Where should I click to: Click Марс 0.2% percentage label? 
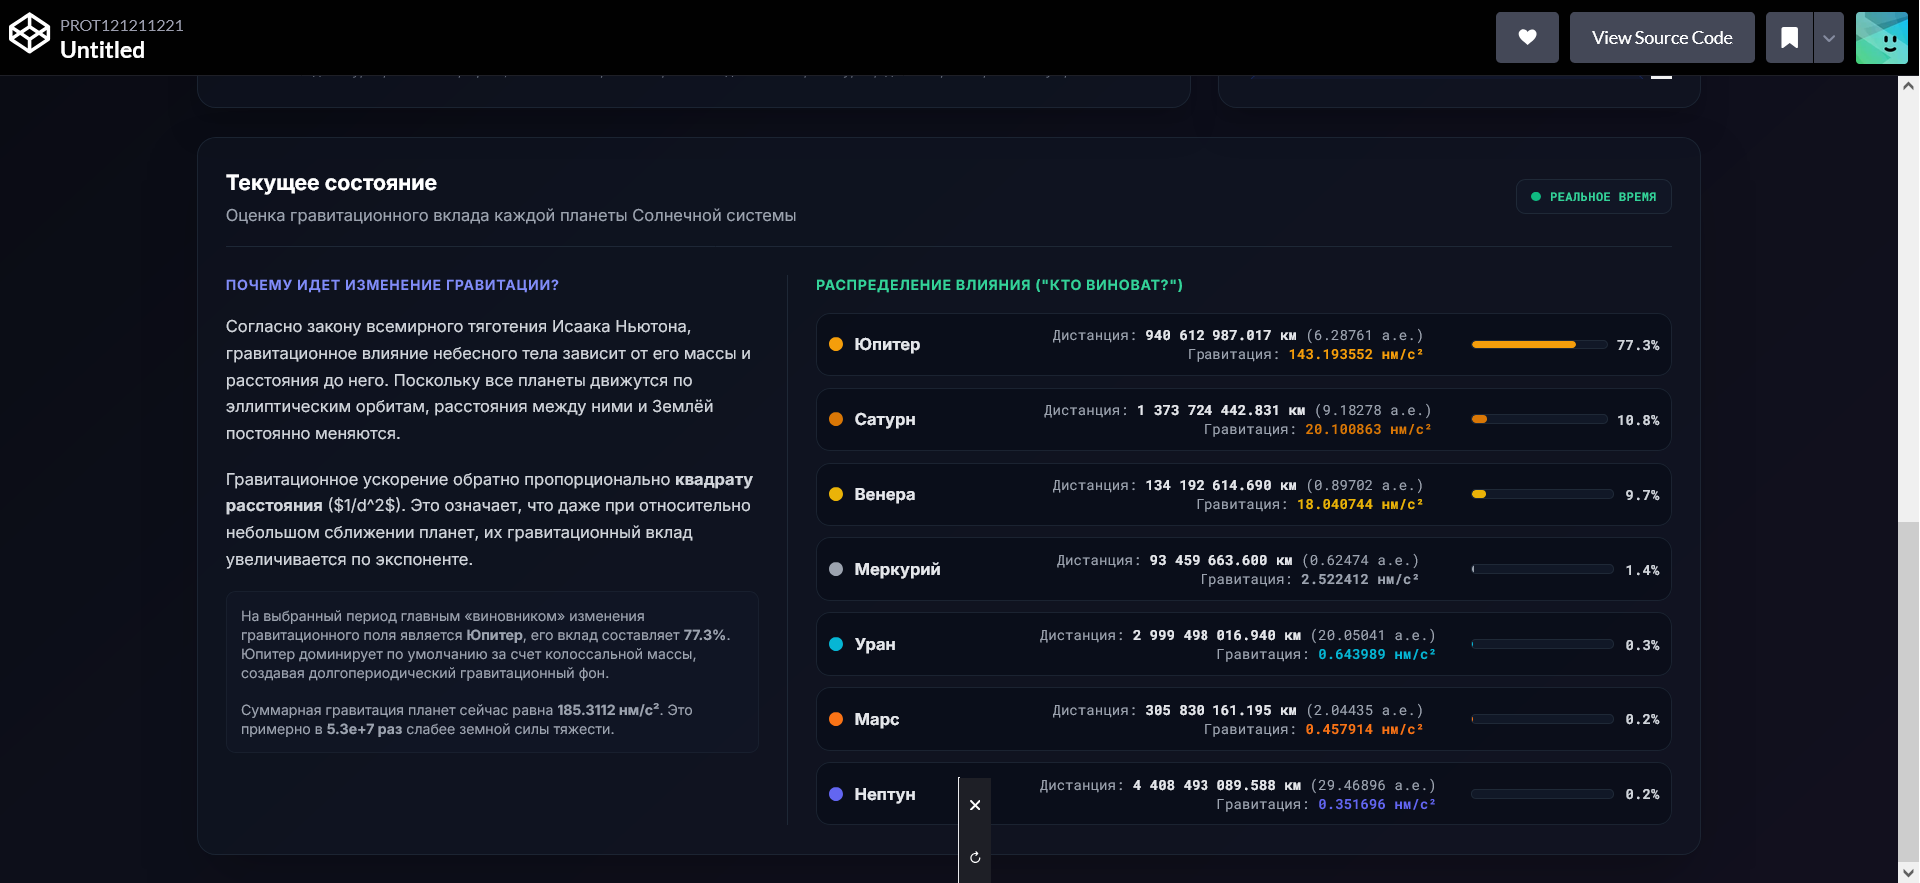[x=1642, y=719]
